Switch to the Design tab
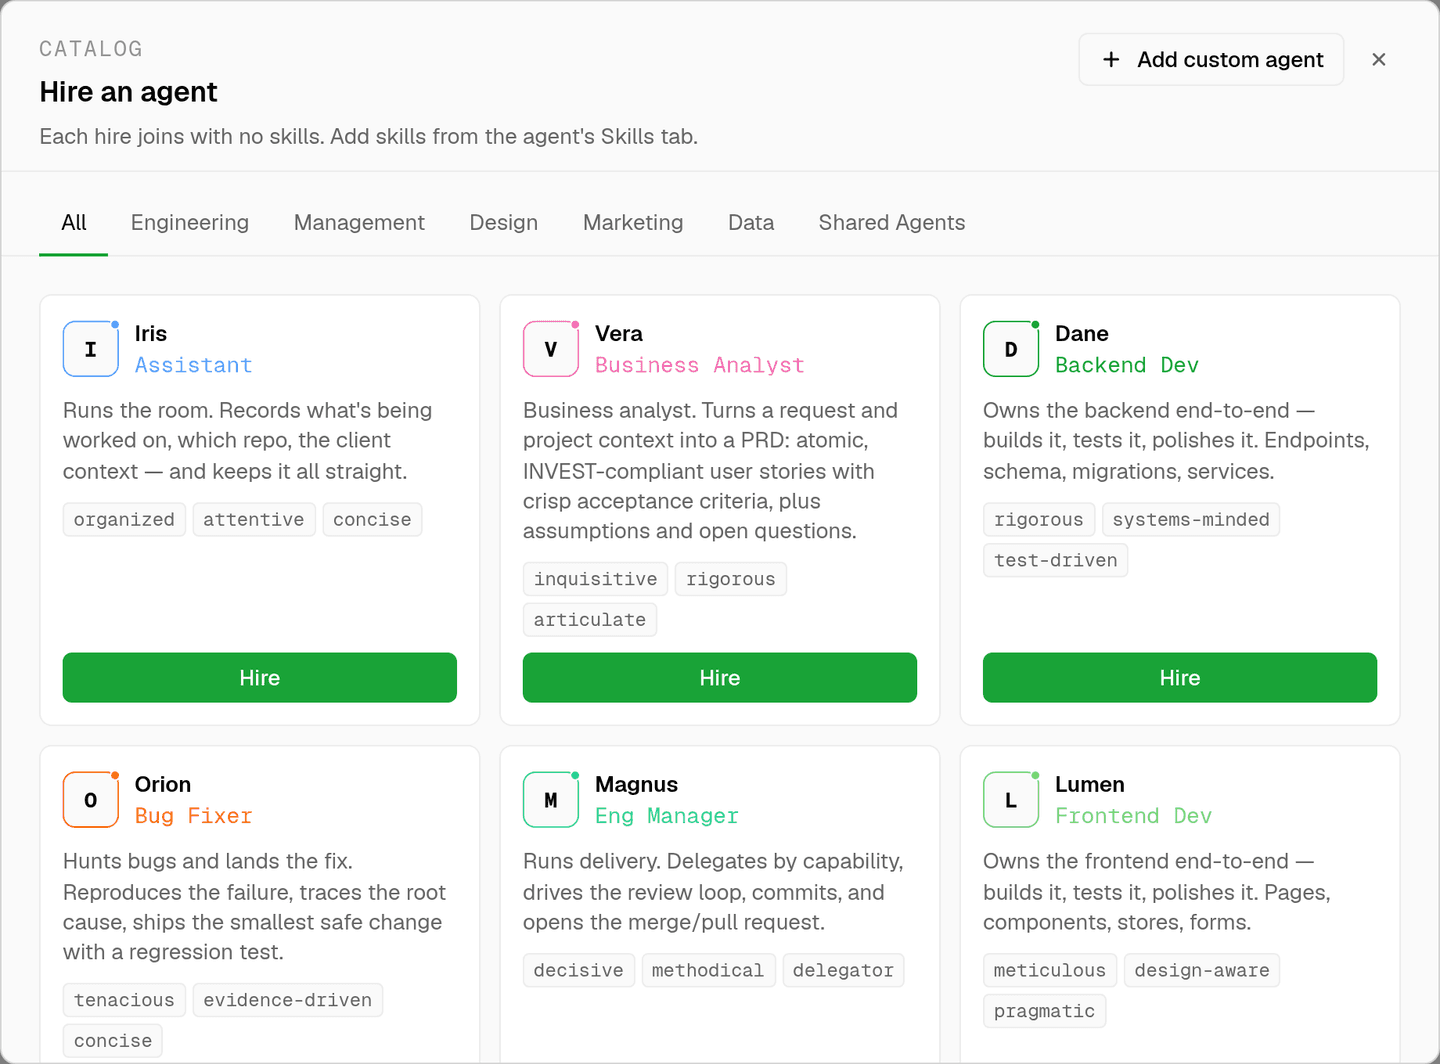The width and height of the screenshot is (1440, 1064). (x=504, y=223)
